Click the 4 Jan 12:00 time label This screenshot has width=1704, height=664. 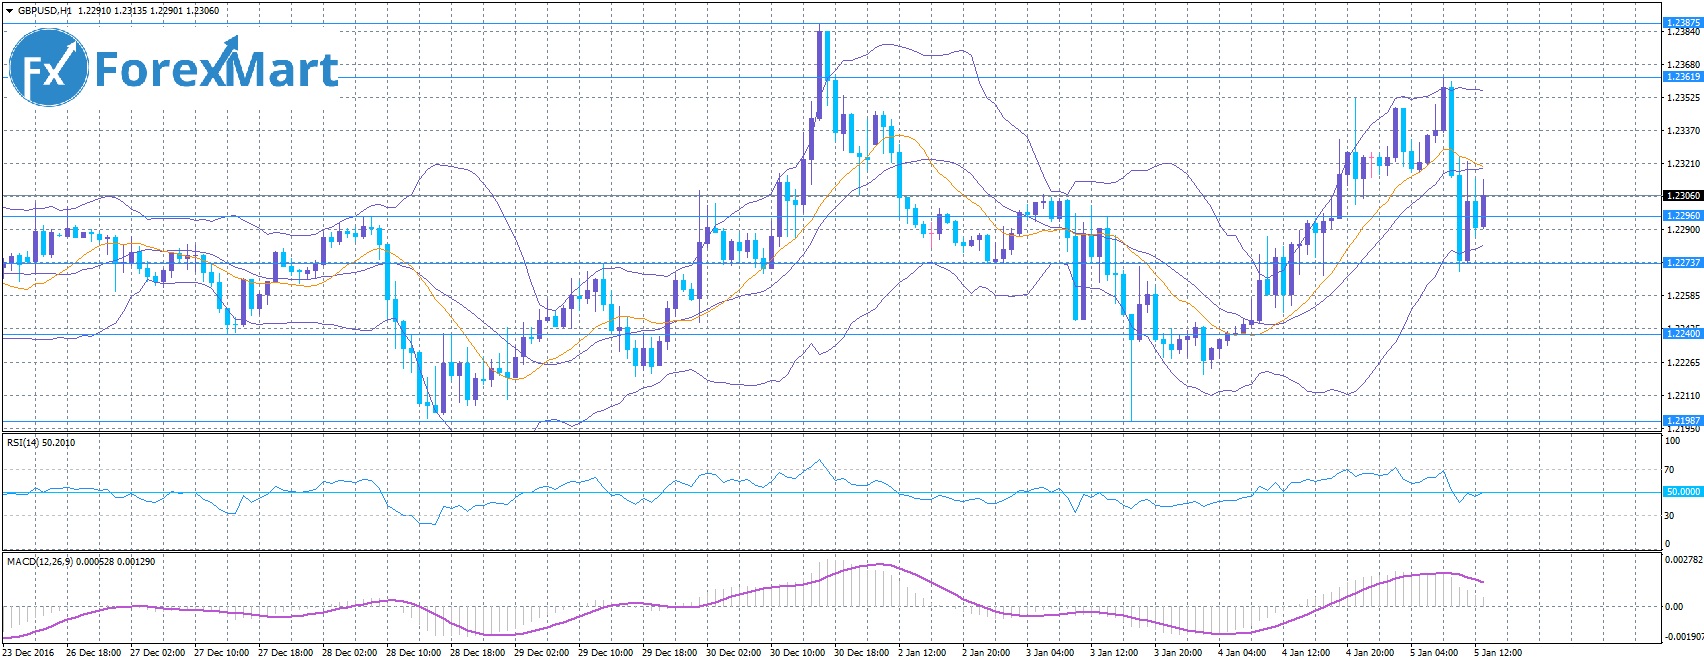point(1307,653)
